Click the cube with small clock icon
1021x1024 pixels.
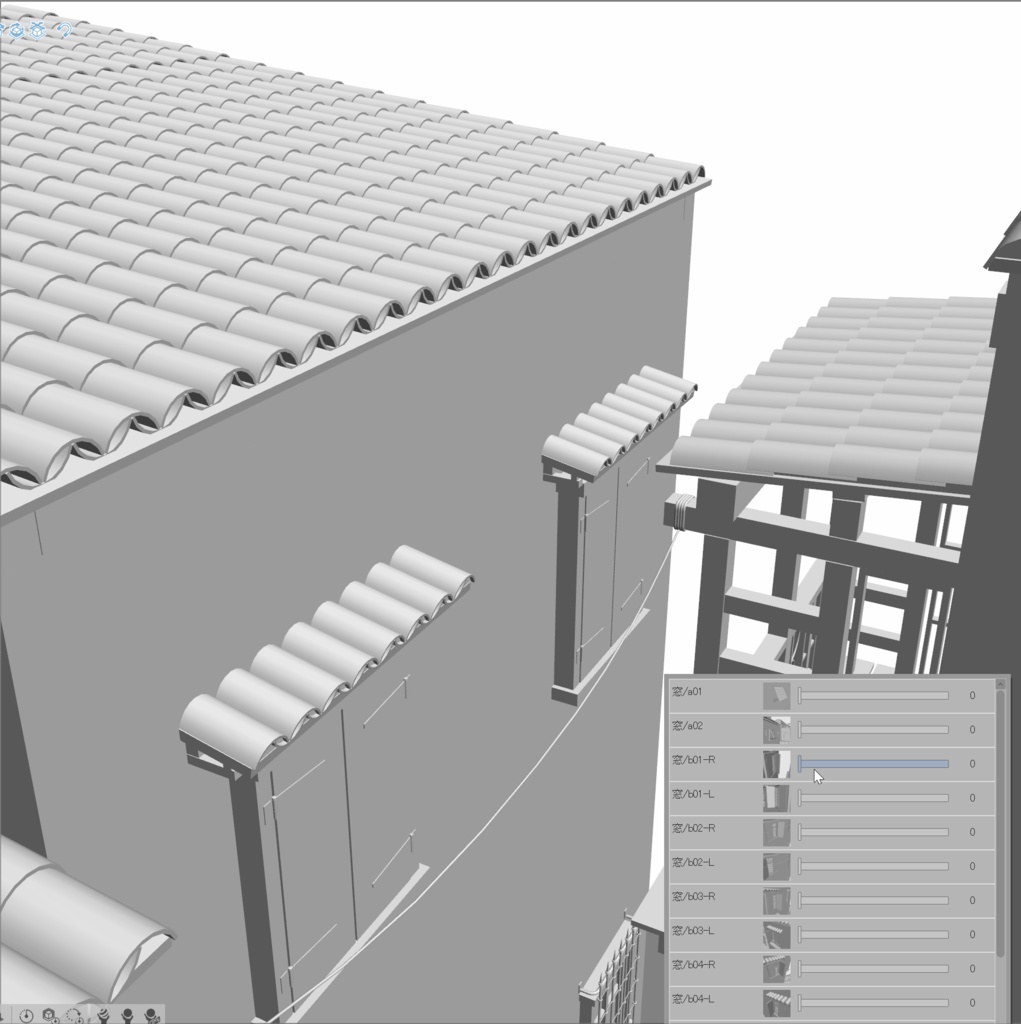pyautogui.click(x=51, y=1016)
